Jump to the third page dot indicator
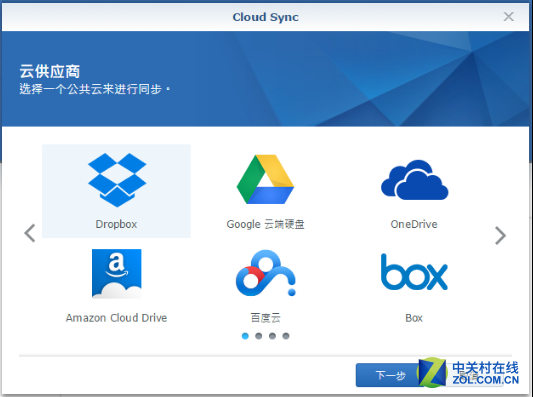 [272, 336]
